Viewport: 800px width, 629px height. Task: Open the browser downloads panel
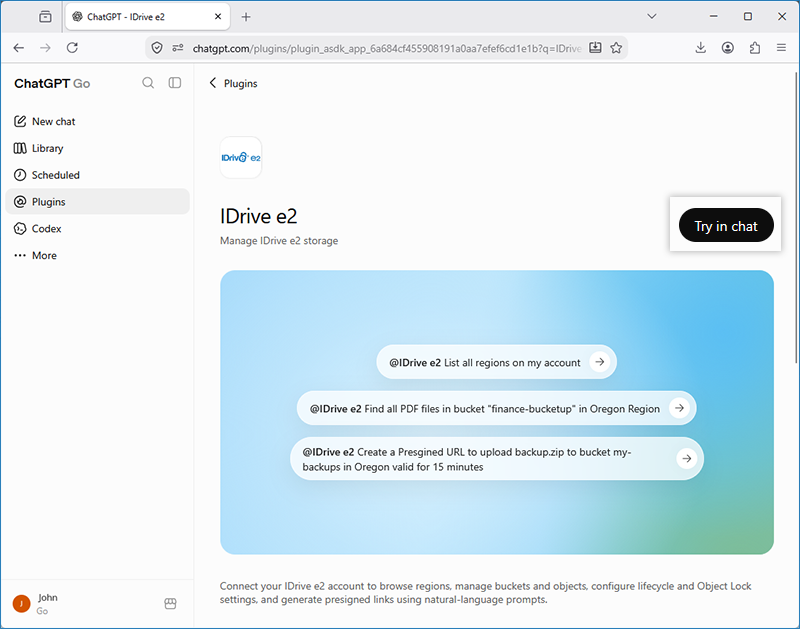pyautogui.click(x=701, y=48)
